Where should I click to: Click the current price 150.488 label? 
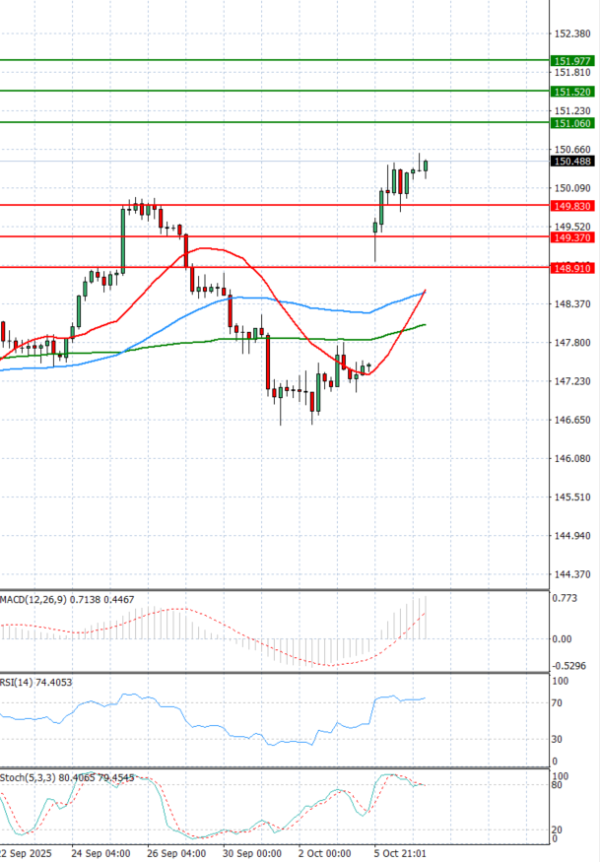pos(573,161)
